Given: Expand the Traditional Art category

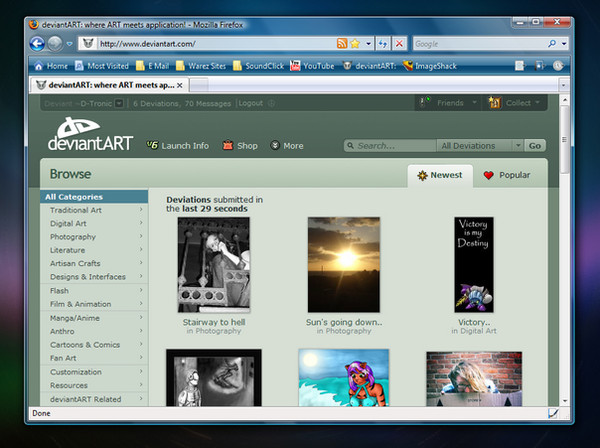Looking at the screenshot, I should [x=141, y=210].
